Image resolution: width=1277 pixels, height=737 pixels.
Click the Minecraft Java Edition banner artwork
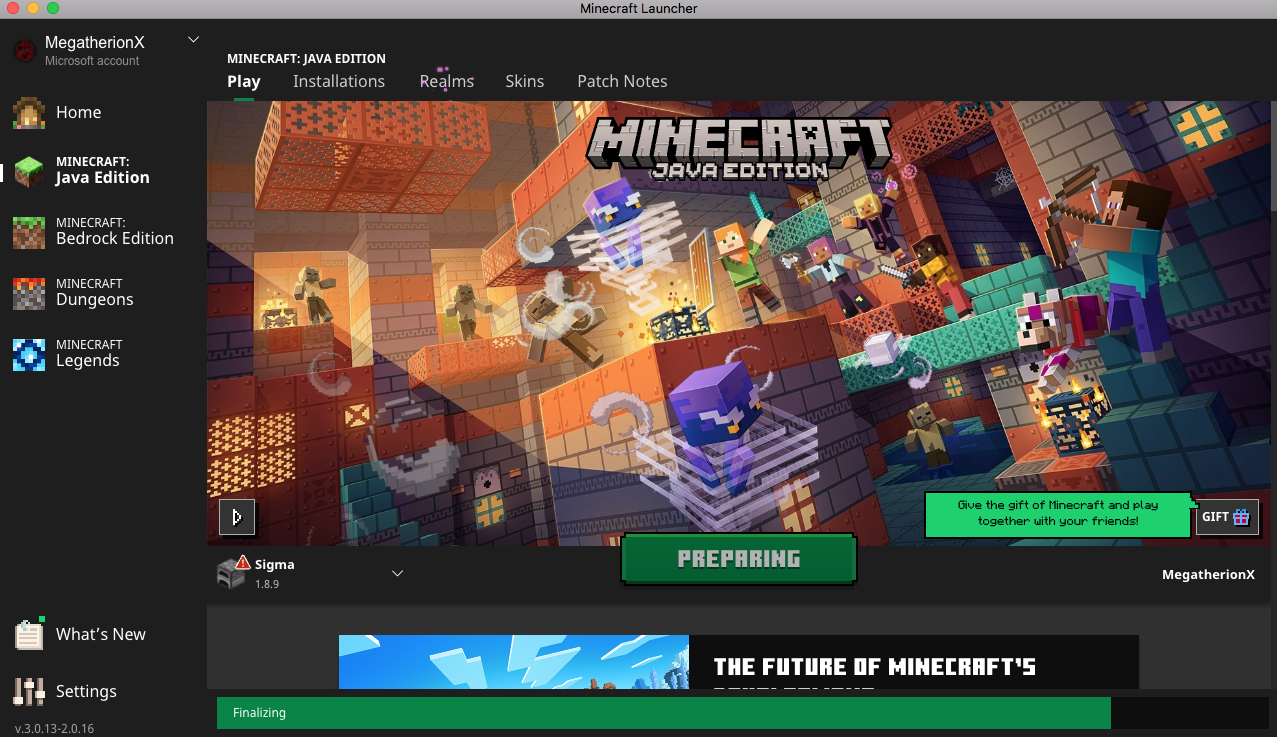tap(739, 323)
